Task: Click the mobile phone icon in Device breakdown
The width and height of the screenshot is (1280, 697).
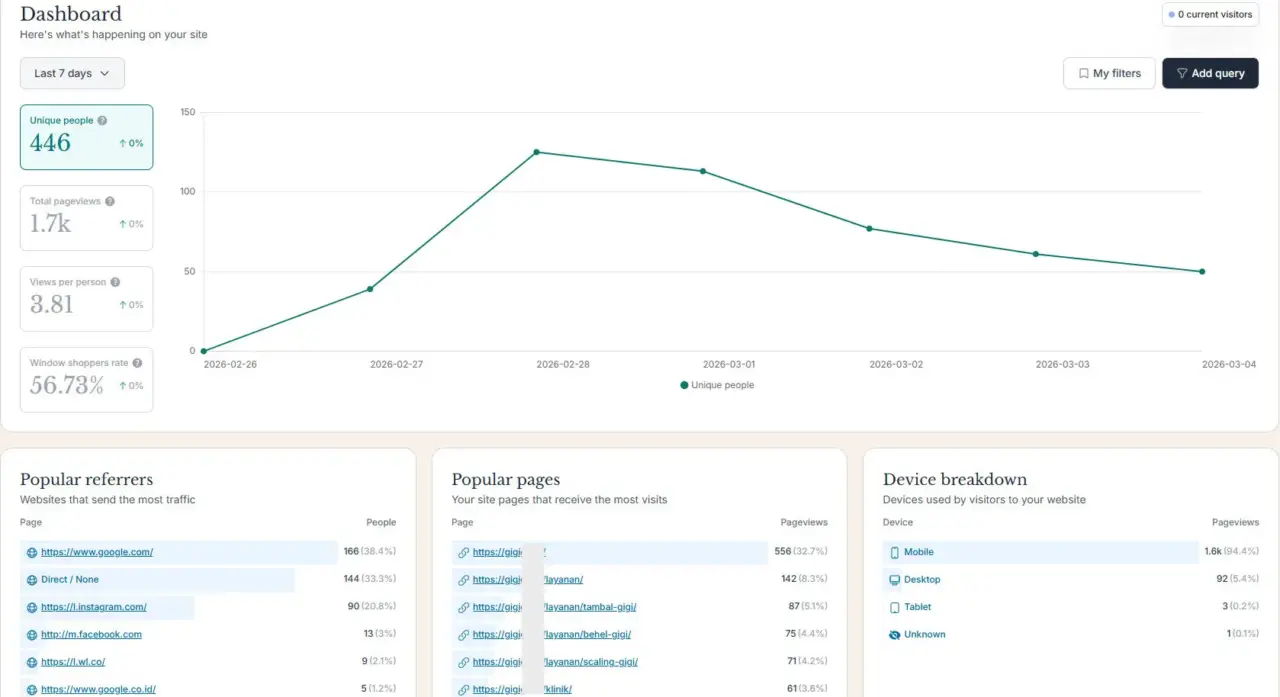Action: click(895, 552)
